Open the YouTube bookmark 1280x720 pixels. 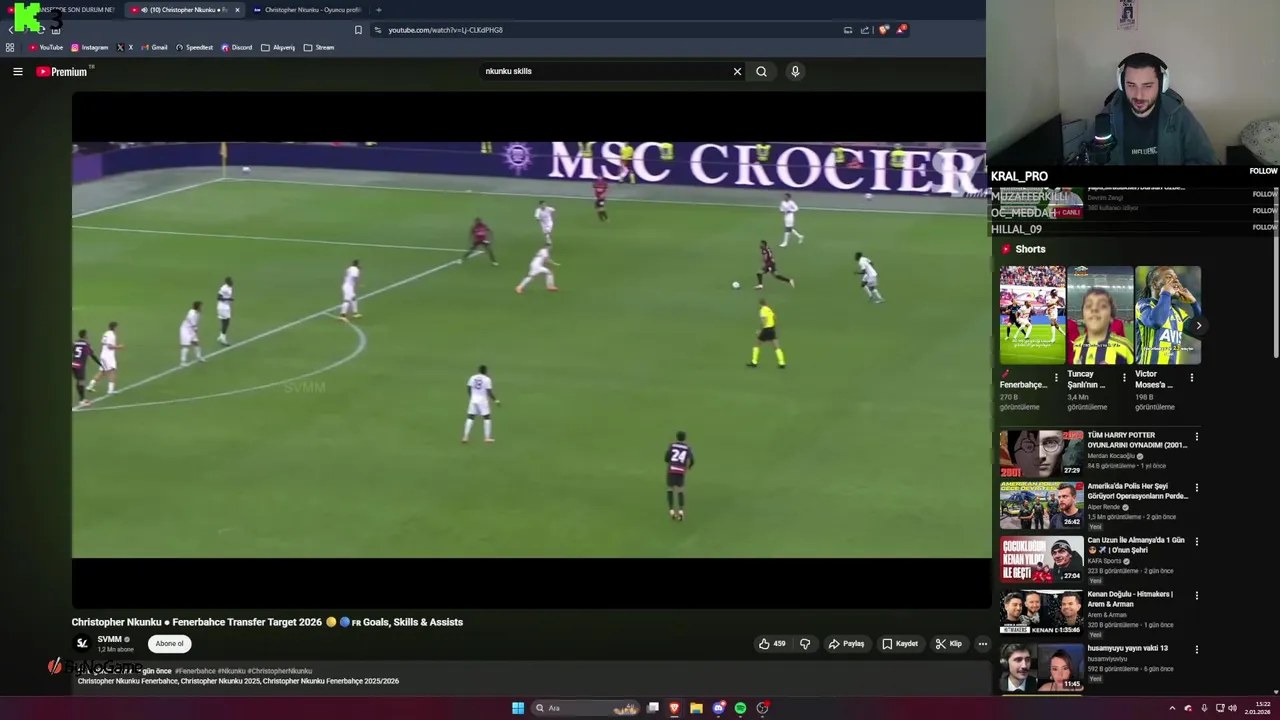click(x=46, y=47)
